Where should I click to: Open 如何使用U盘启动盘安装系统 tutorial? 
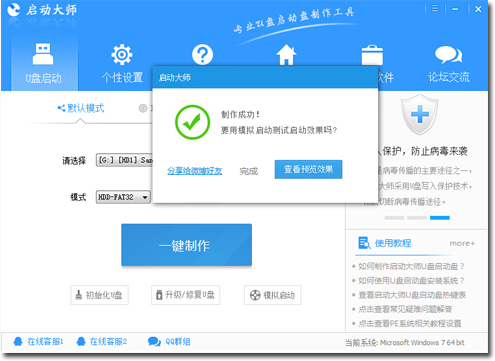[x=411, y=281]
